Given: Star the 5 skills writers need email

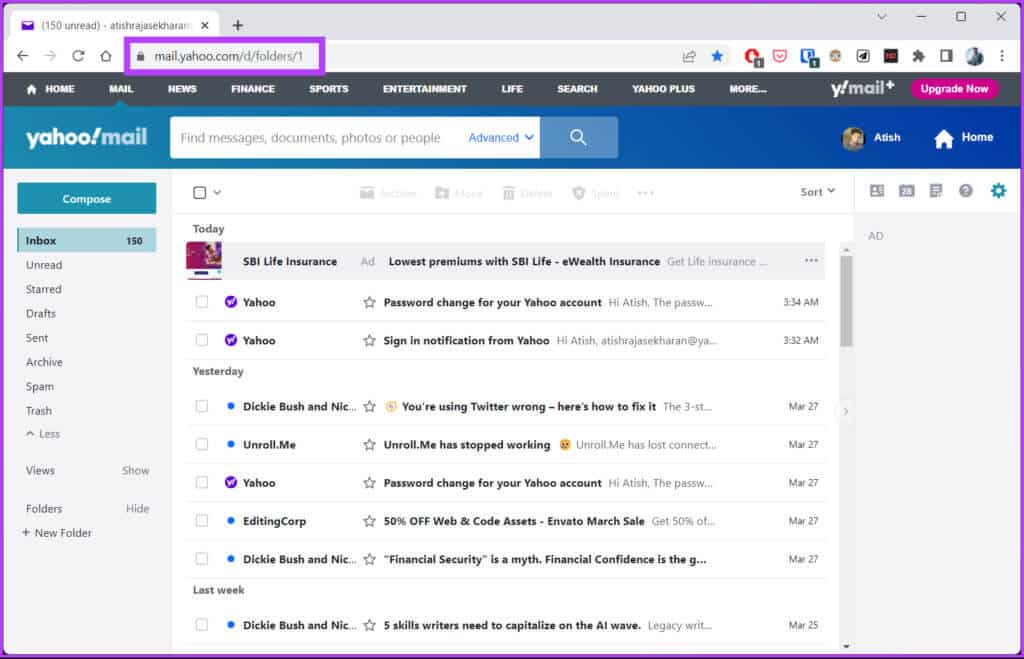Looking at the screenshot, I should click(x=370, y=625).
